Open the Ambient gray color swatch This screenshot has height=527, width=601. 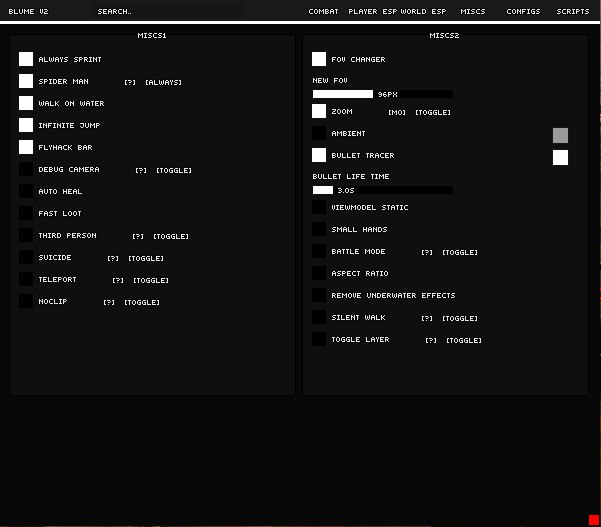[560, 135]
